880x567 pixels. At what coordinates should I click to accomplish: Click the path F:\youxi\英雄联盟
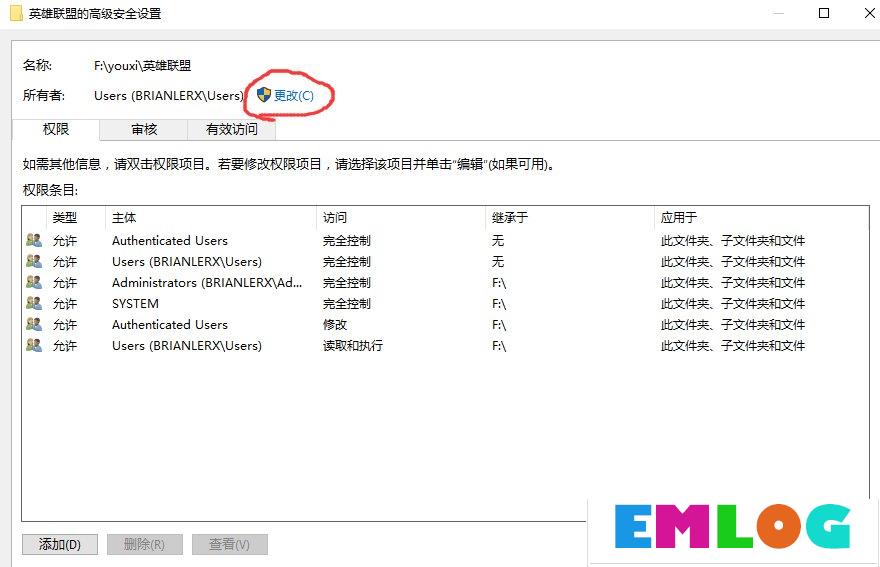point(143,66)
